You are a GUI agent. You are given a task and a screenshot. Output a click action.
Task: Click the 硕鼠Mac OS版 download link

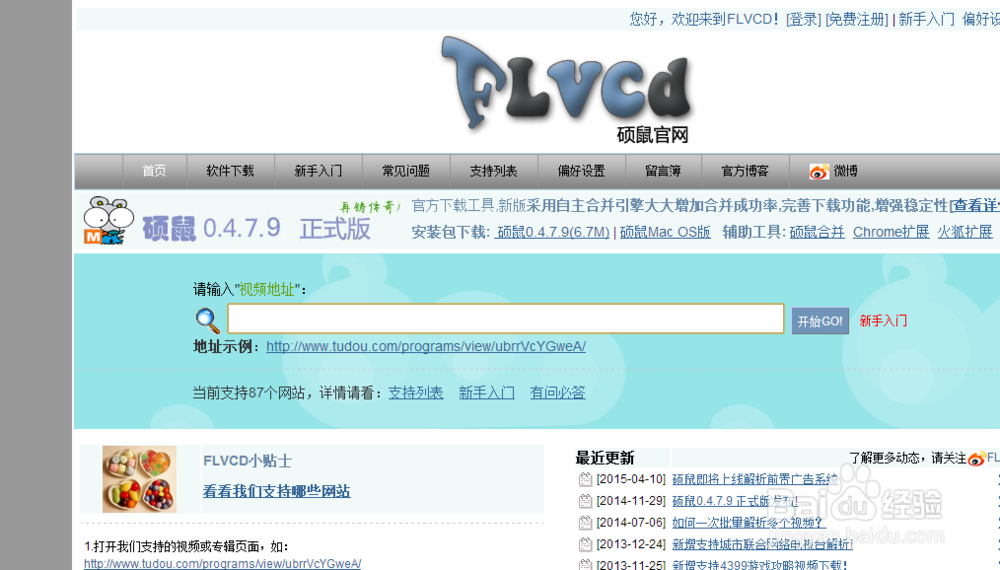click(665, 232)
